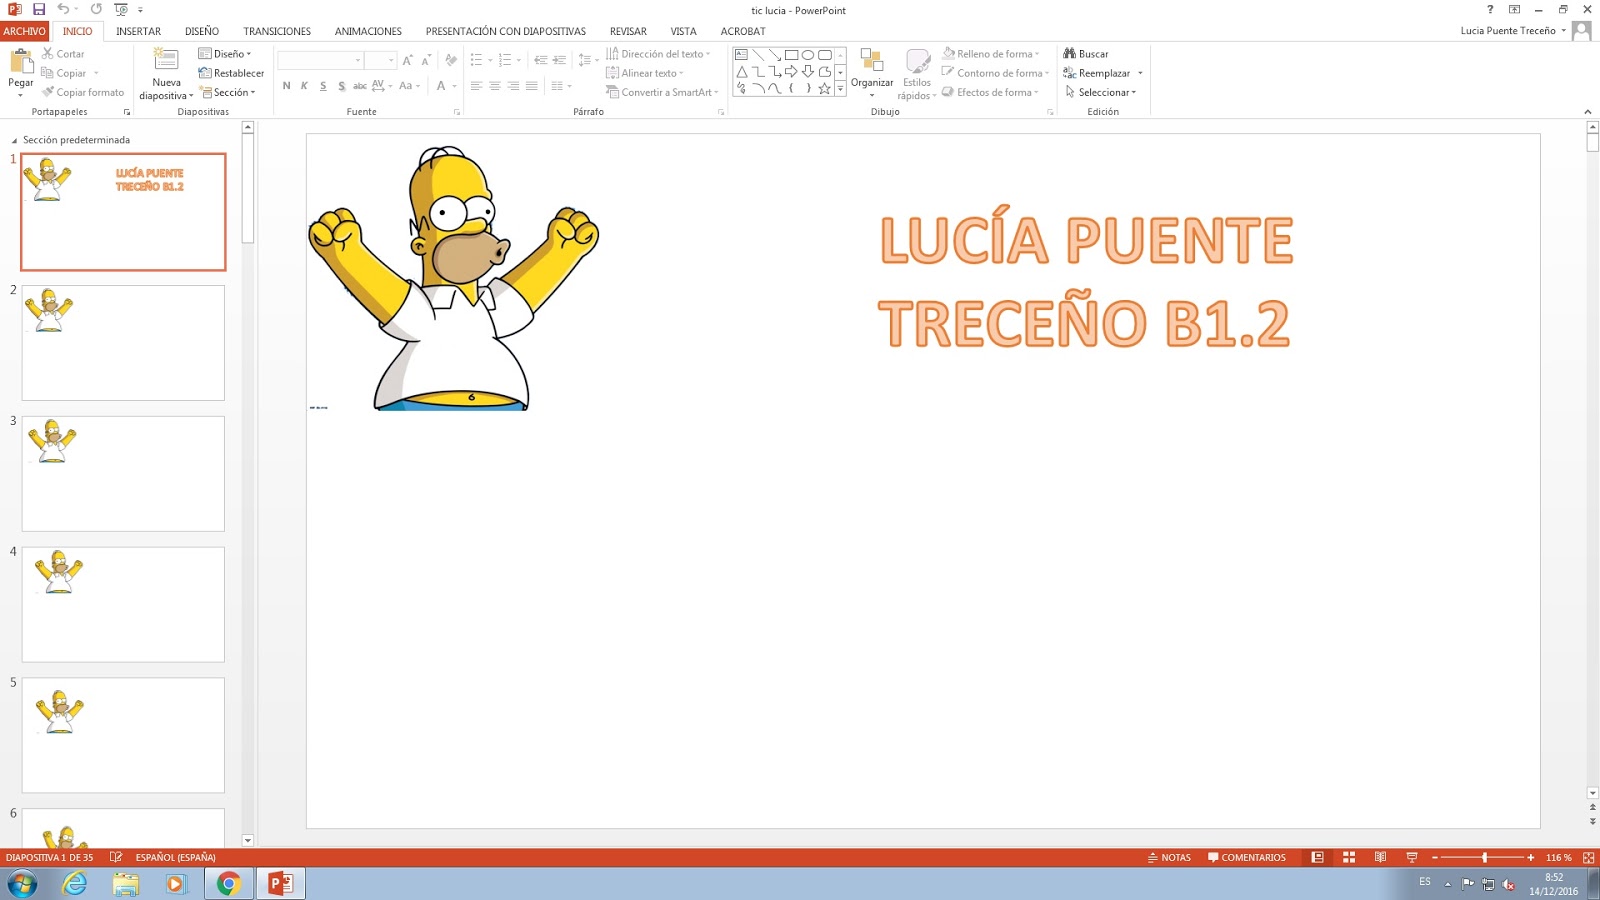Fit the slide to the current window
Image resolution: width=1600 pixels, height=900 pixels.
point(1588,857)
